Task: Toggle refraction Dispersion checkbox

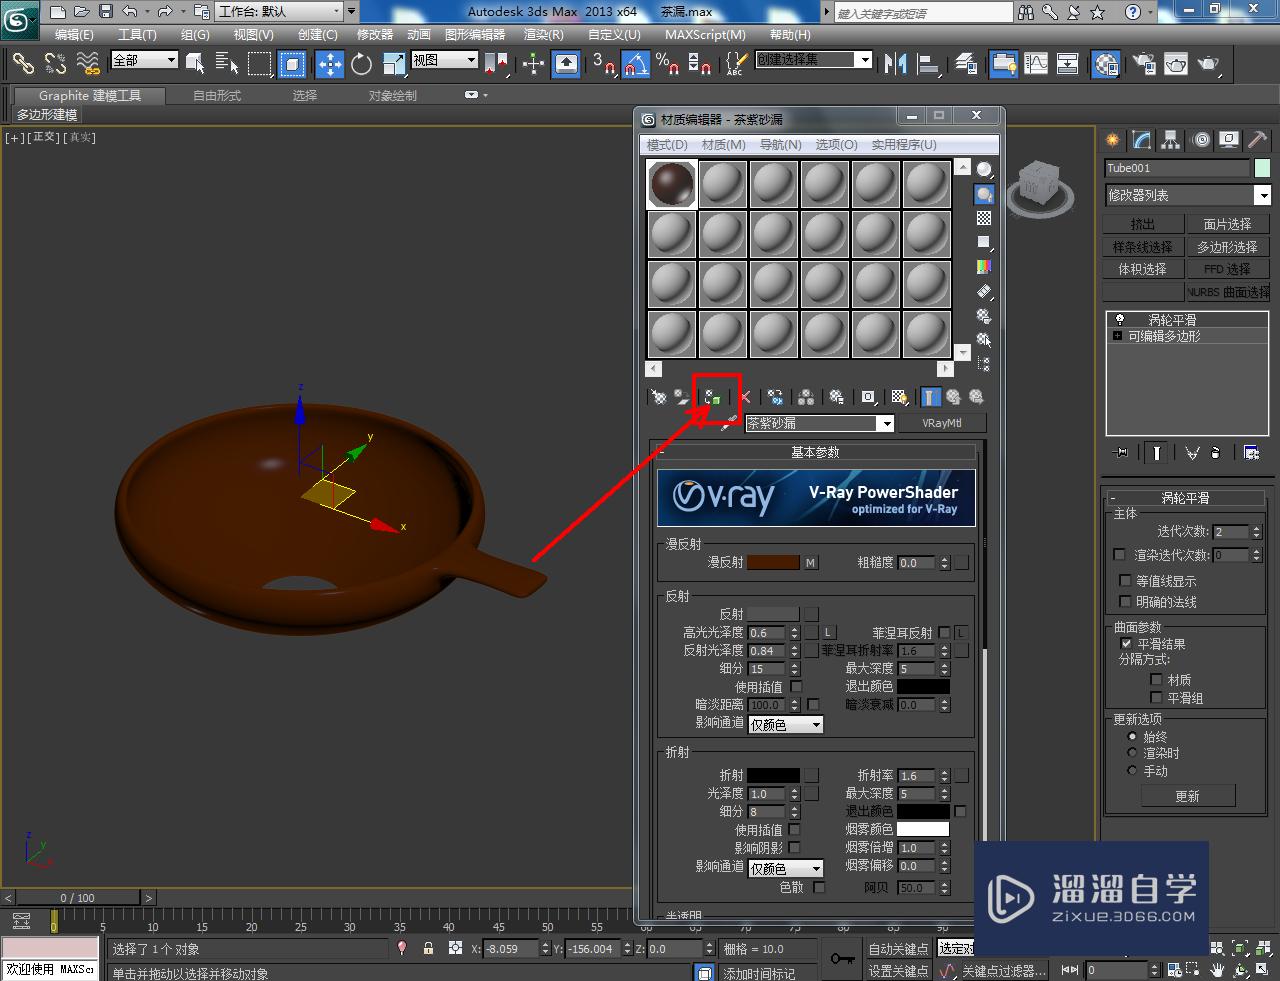Action: tap(819, 887)
